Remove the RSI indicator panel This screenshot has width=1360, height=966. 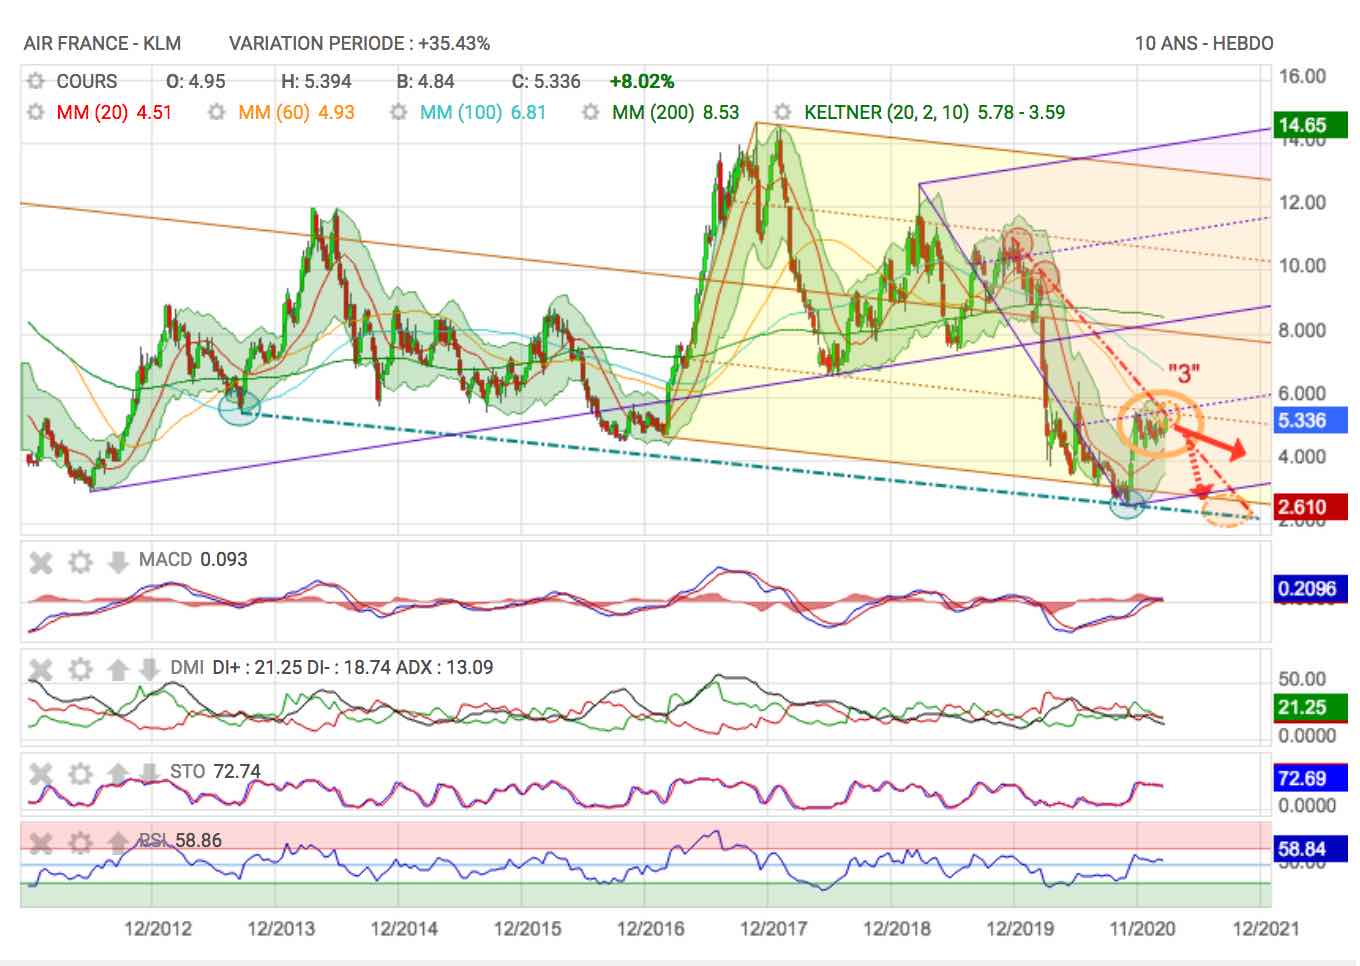(40, 843)
